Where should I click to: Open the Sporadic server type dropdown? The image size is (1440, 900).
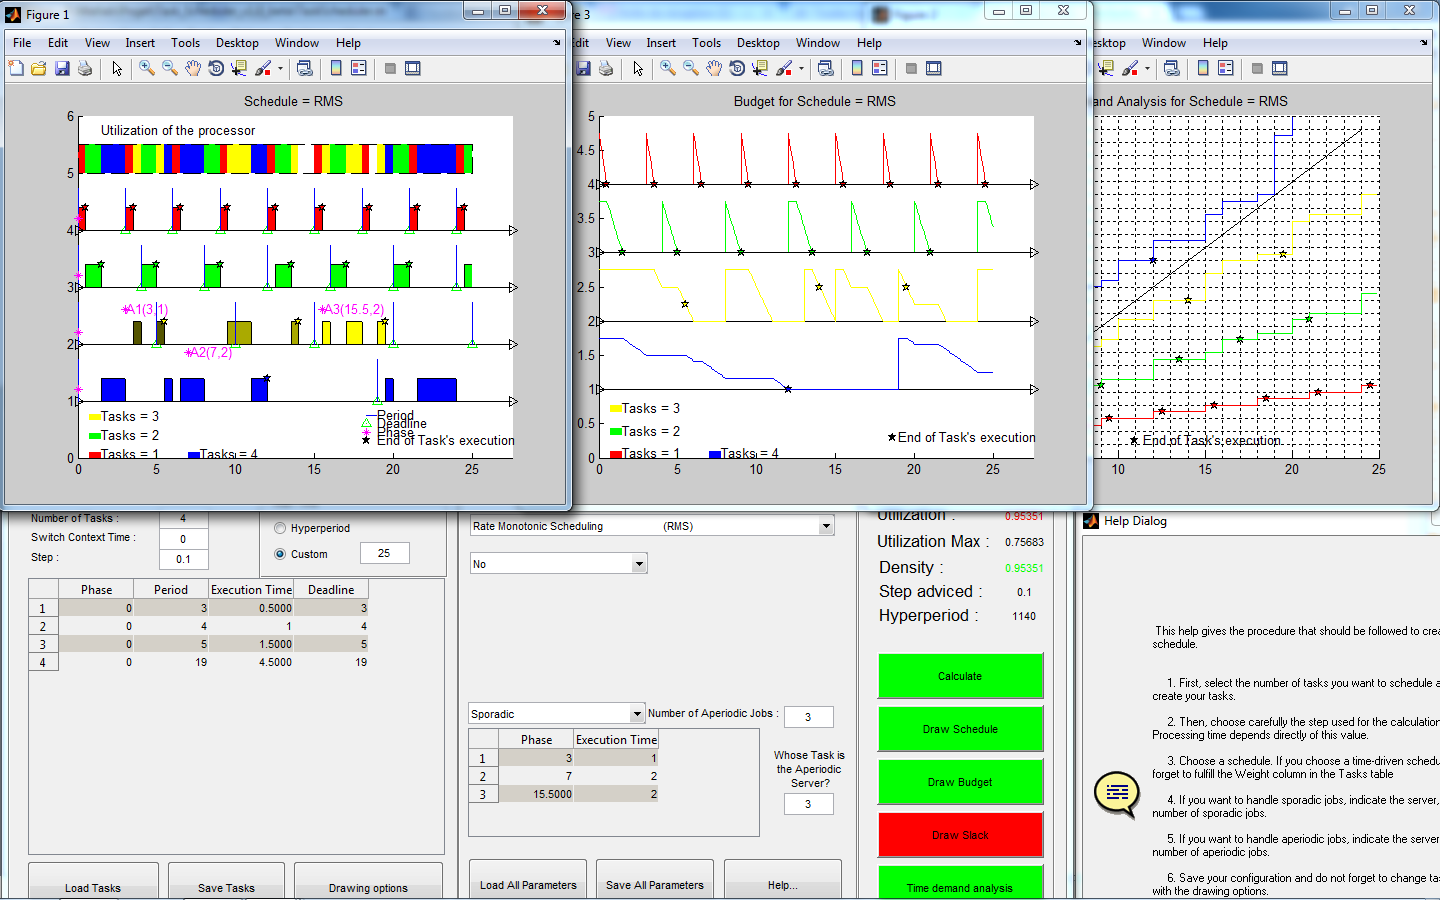[x=637, y=714]
